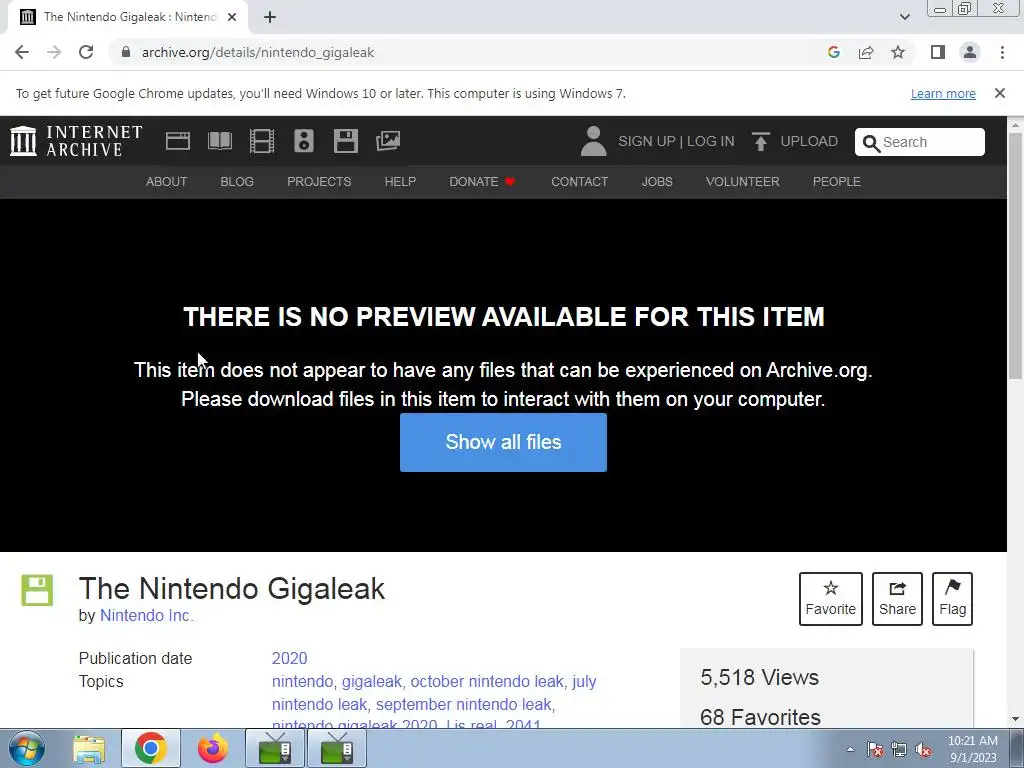The width and height of the screenshot is (1024, 768).
Task: Open a new tab with plus button
Action: [270, 17]
